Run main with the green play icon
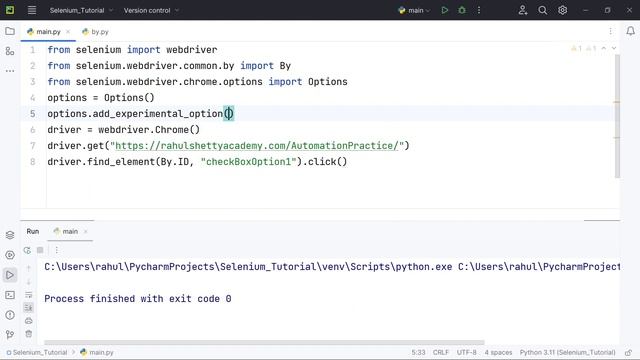 click(444, 11)
